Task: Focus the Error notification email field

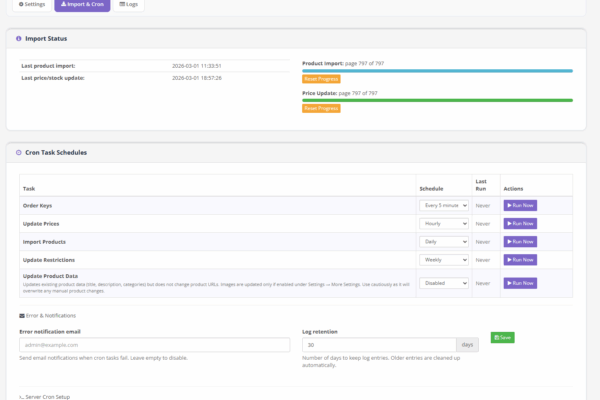Action: (154, 345)
